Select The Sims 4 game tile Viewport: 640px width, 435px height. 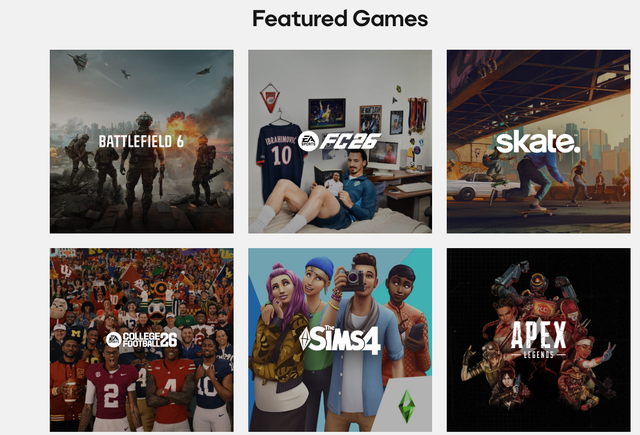340,340
